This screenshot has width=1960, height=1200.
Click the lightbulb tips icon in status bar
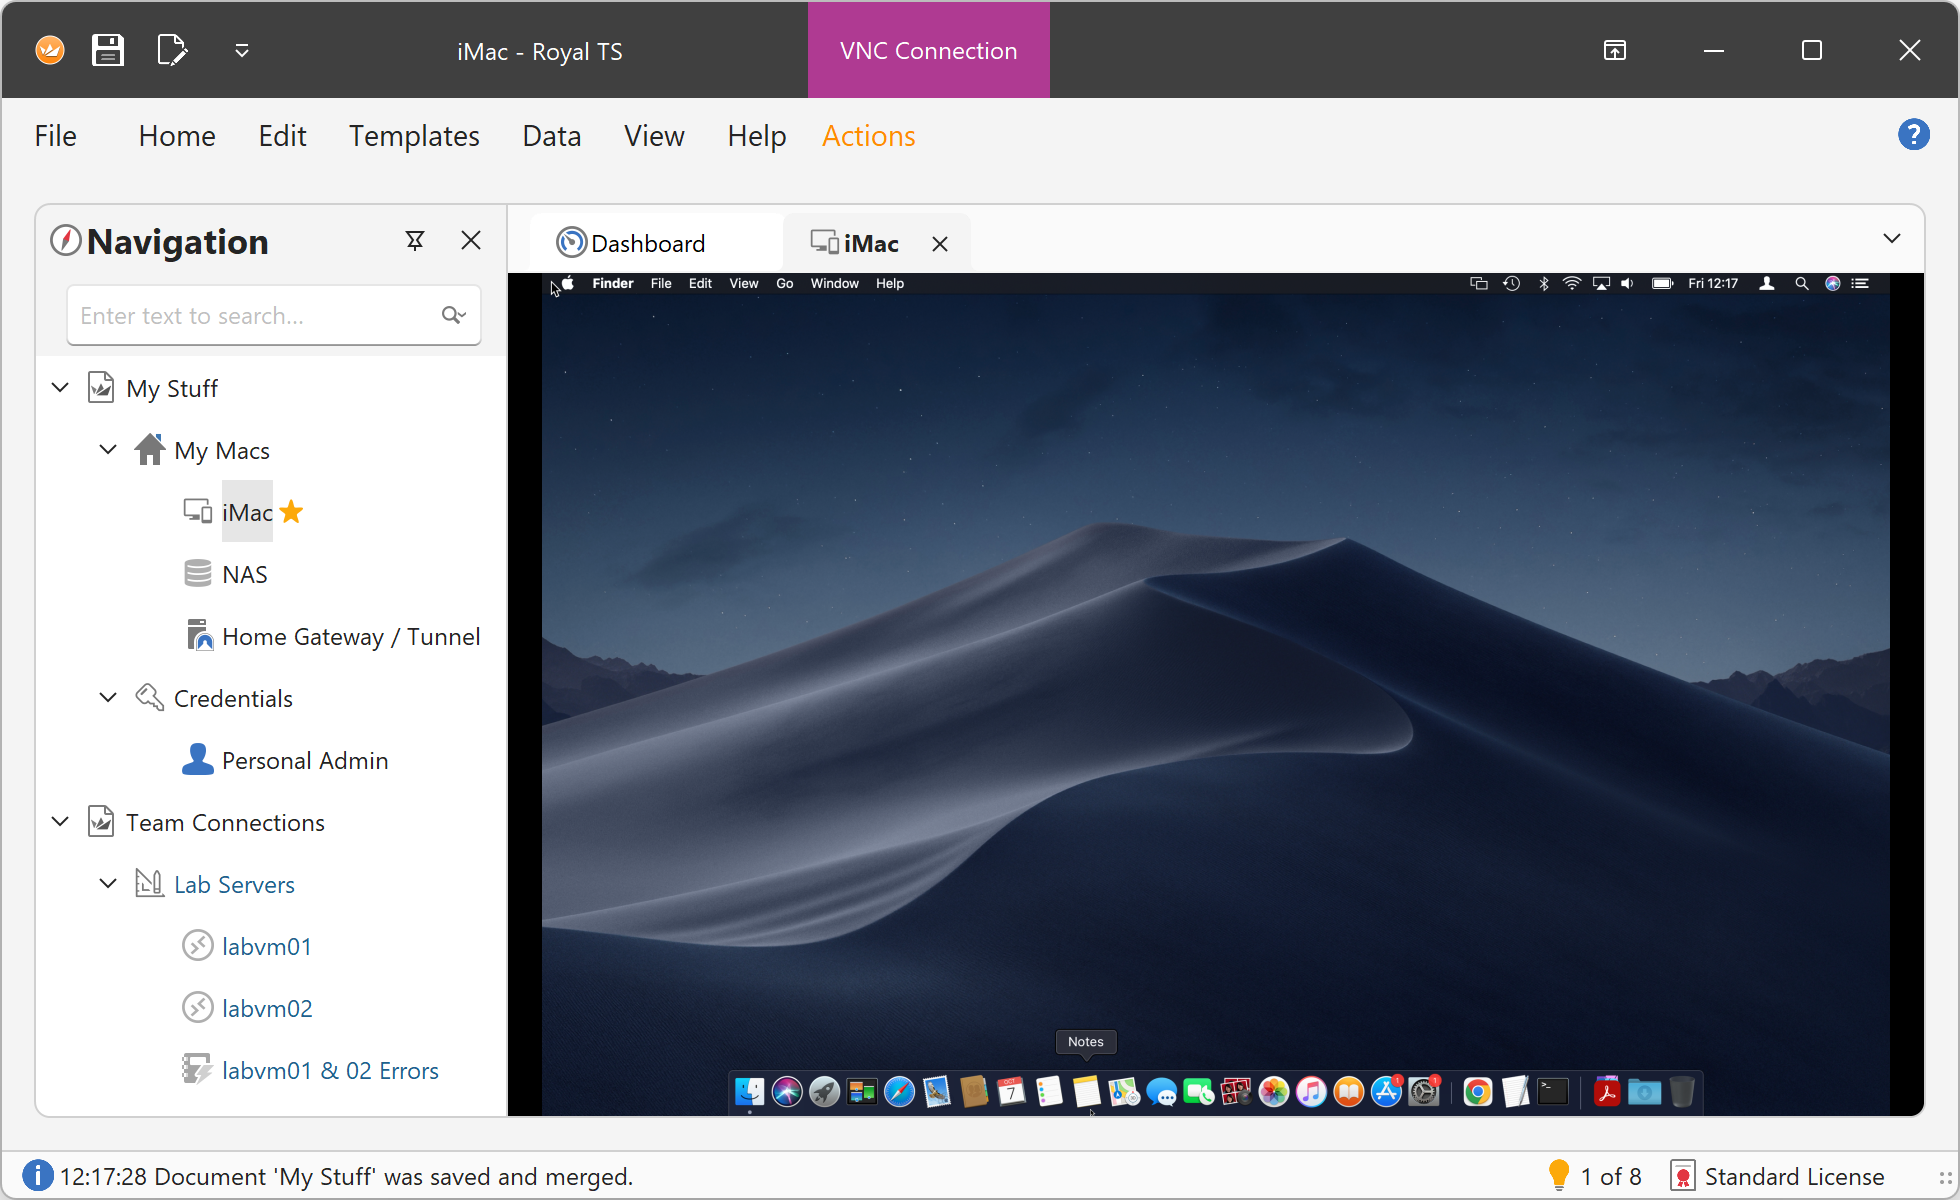[1558, 1175]
